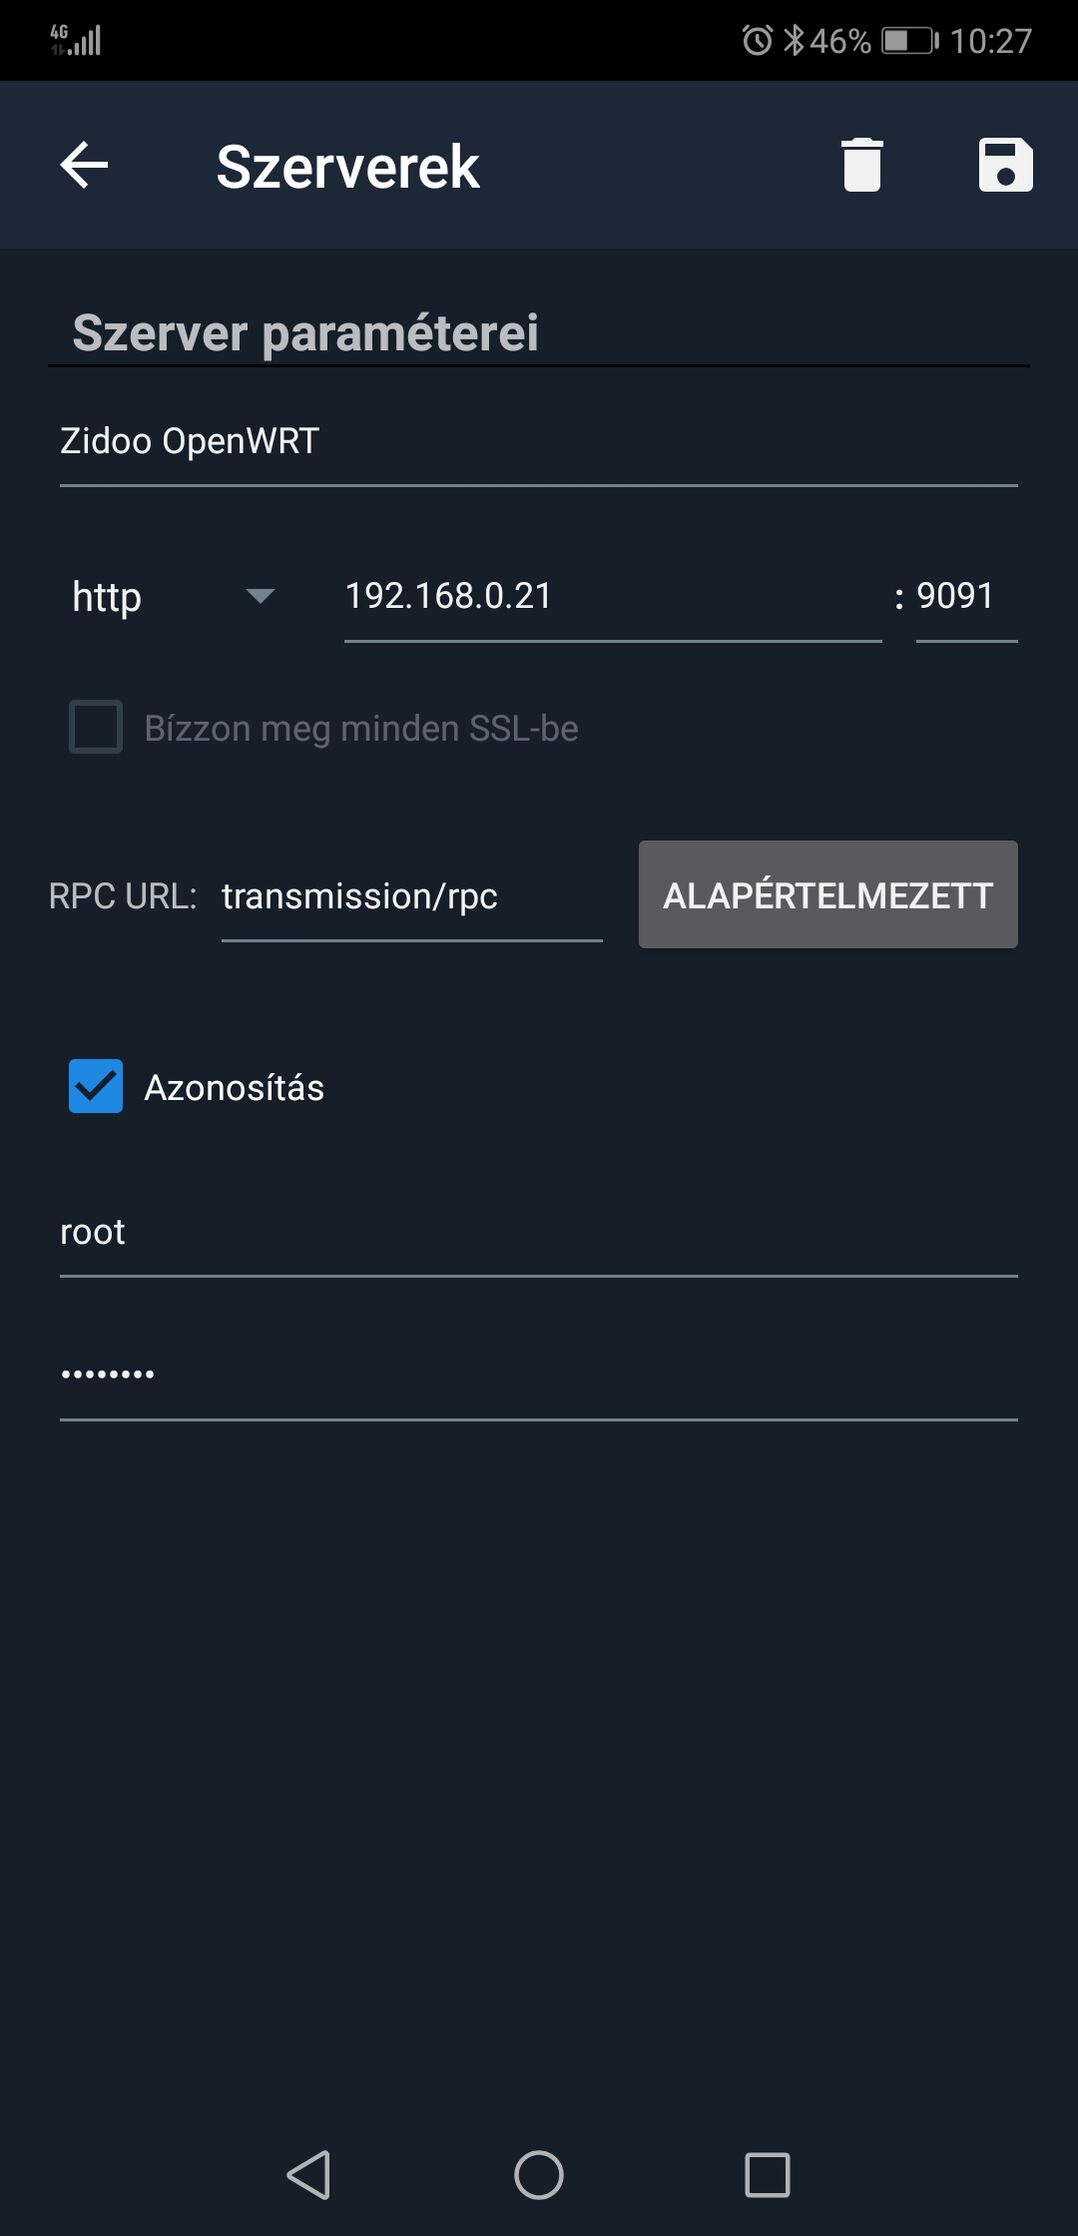
Task: Save server with floppy disk icon
Action: click(x=1005, y=165)
